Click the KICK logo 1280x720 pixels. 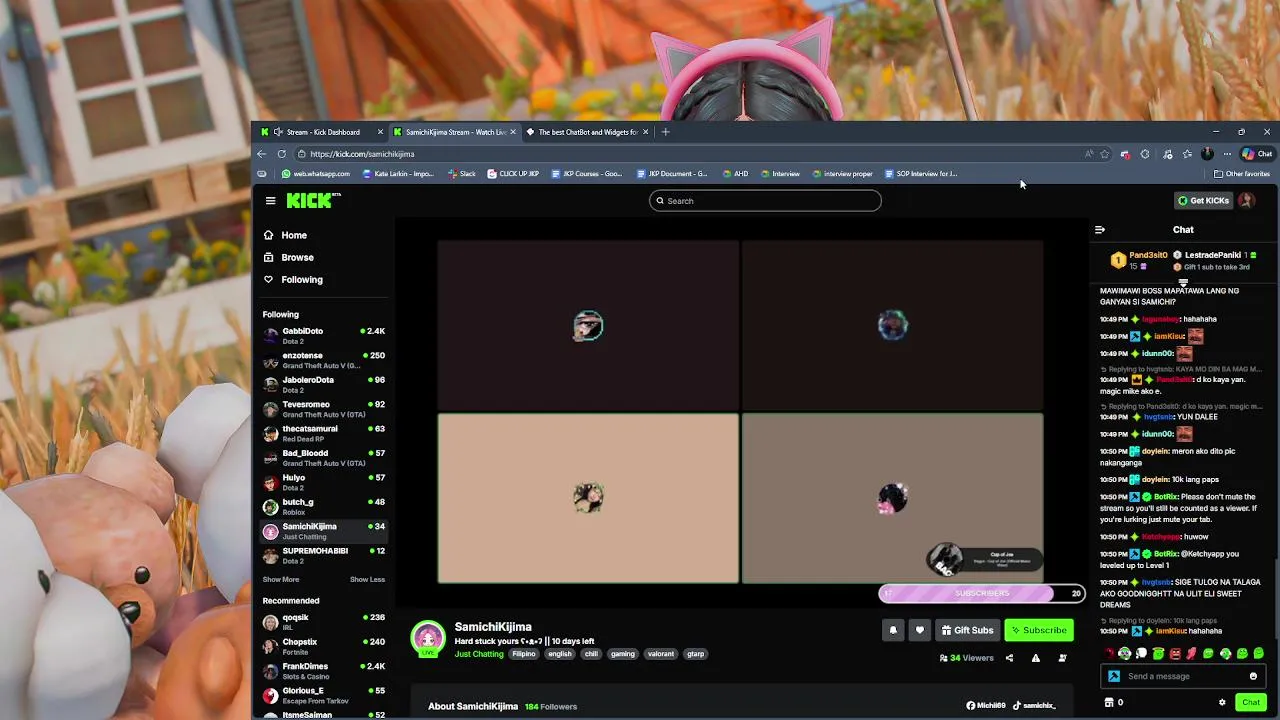pos(312,200)
